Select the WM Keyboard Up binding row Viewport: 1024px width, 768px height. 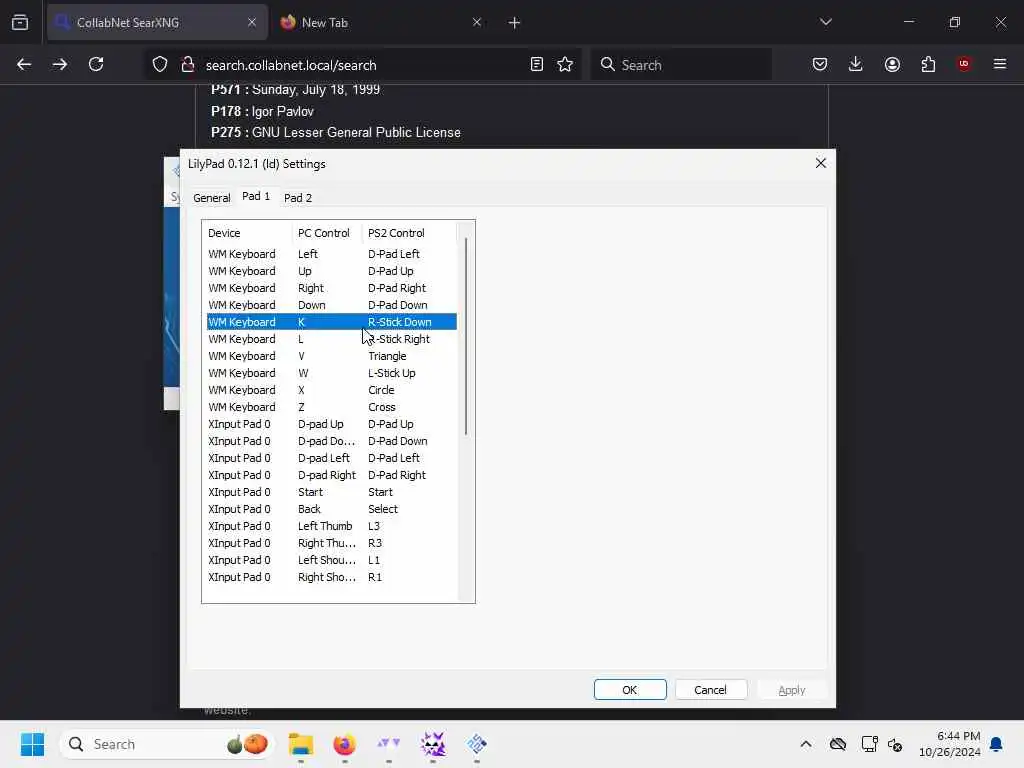point(332,271)
